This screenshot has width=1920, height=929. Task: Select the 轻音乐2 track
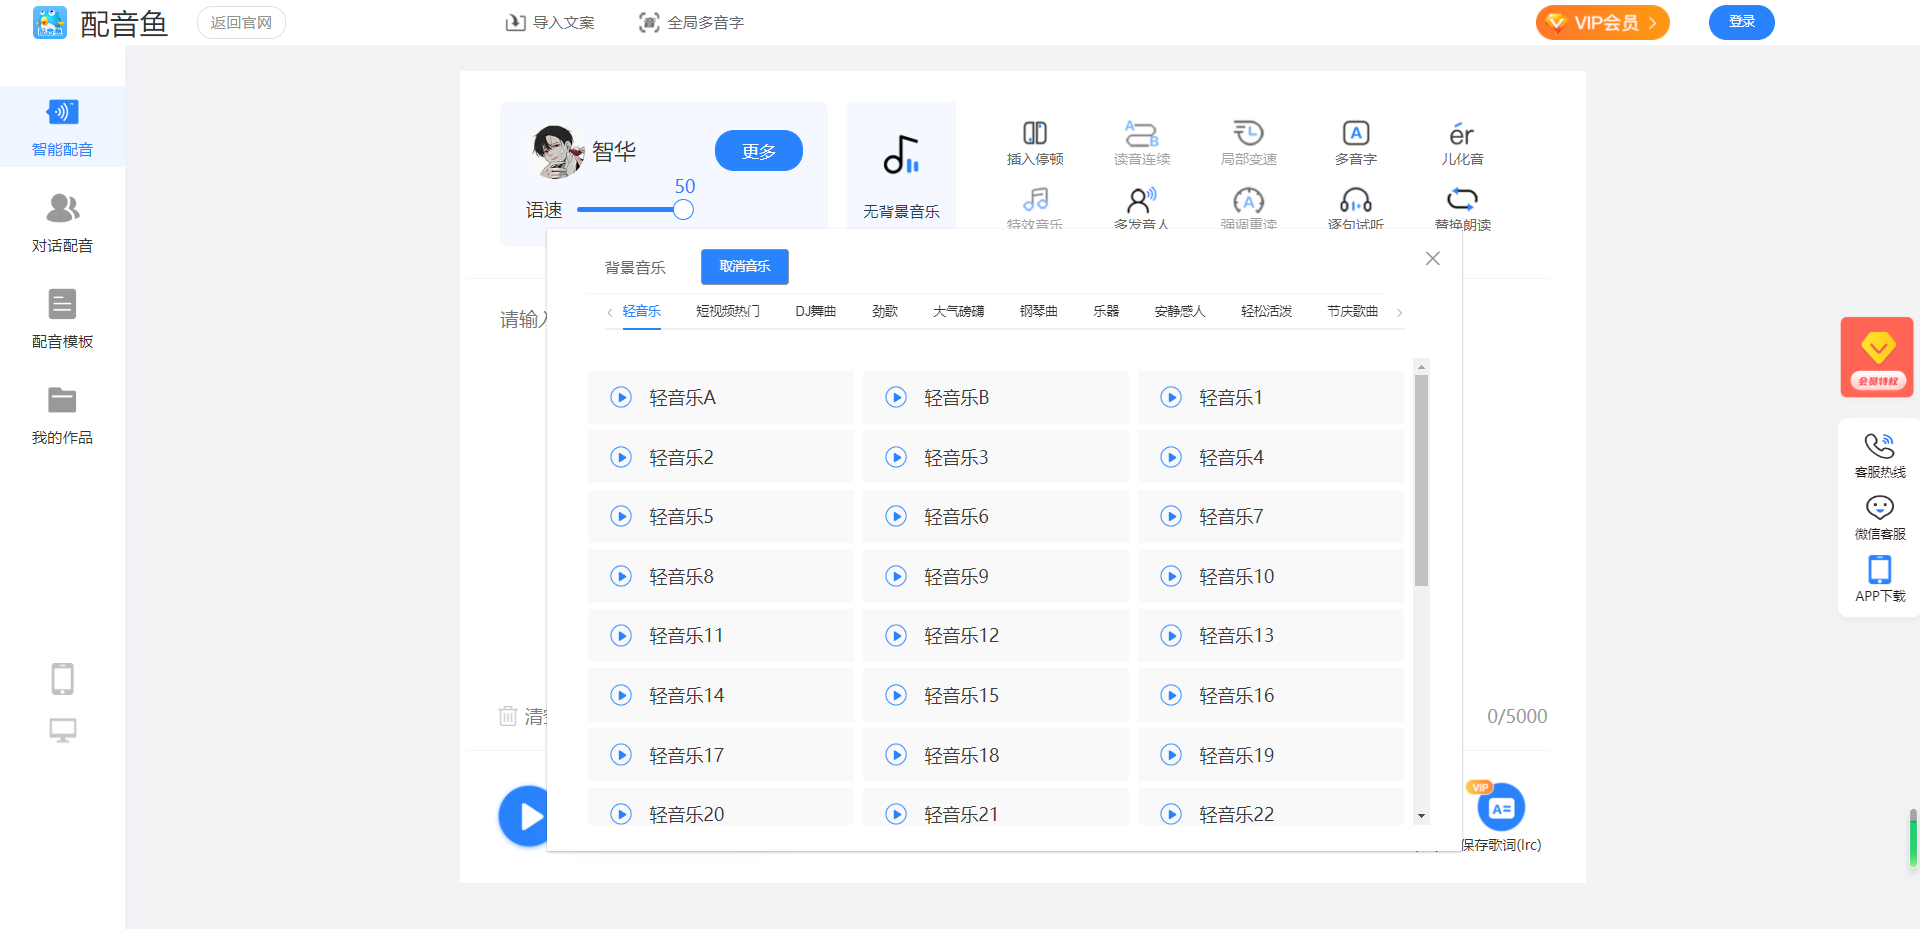point(721,457)
